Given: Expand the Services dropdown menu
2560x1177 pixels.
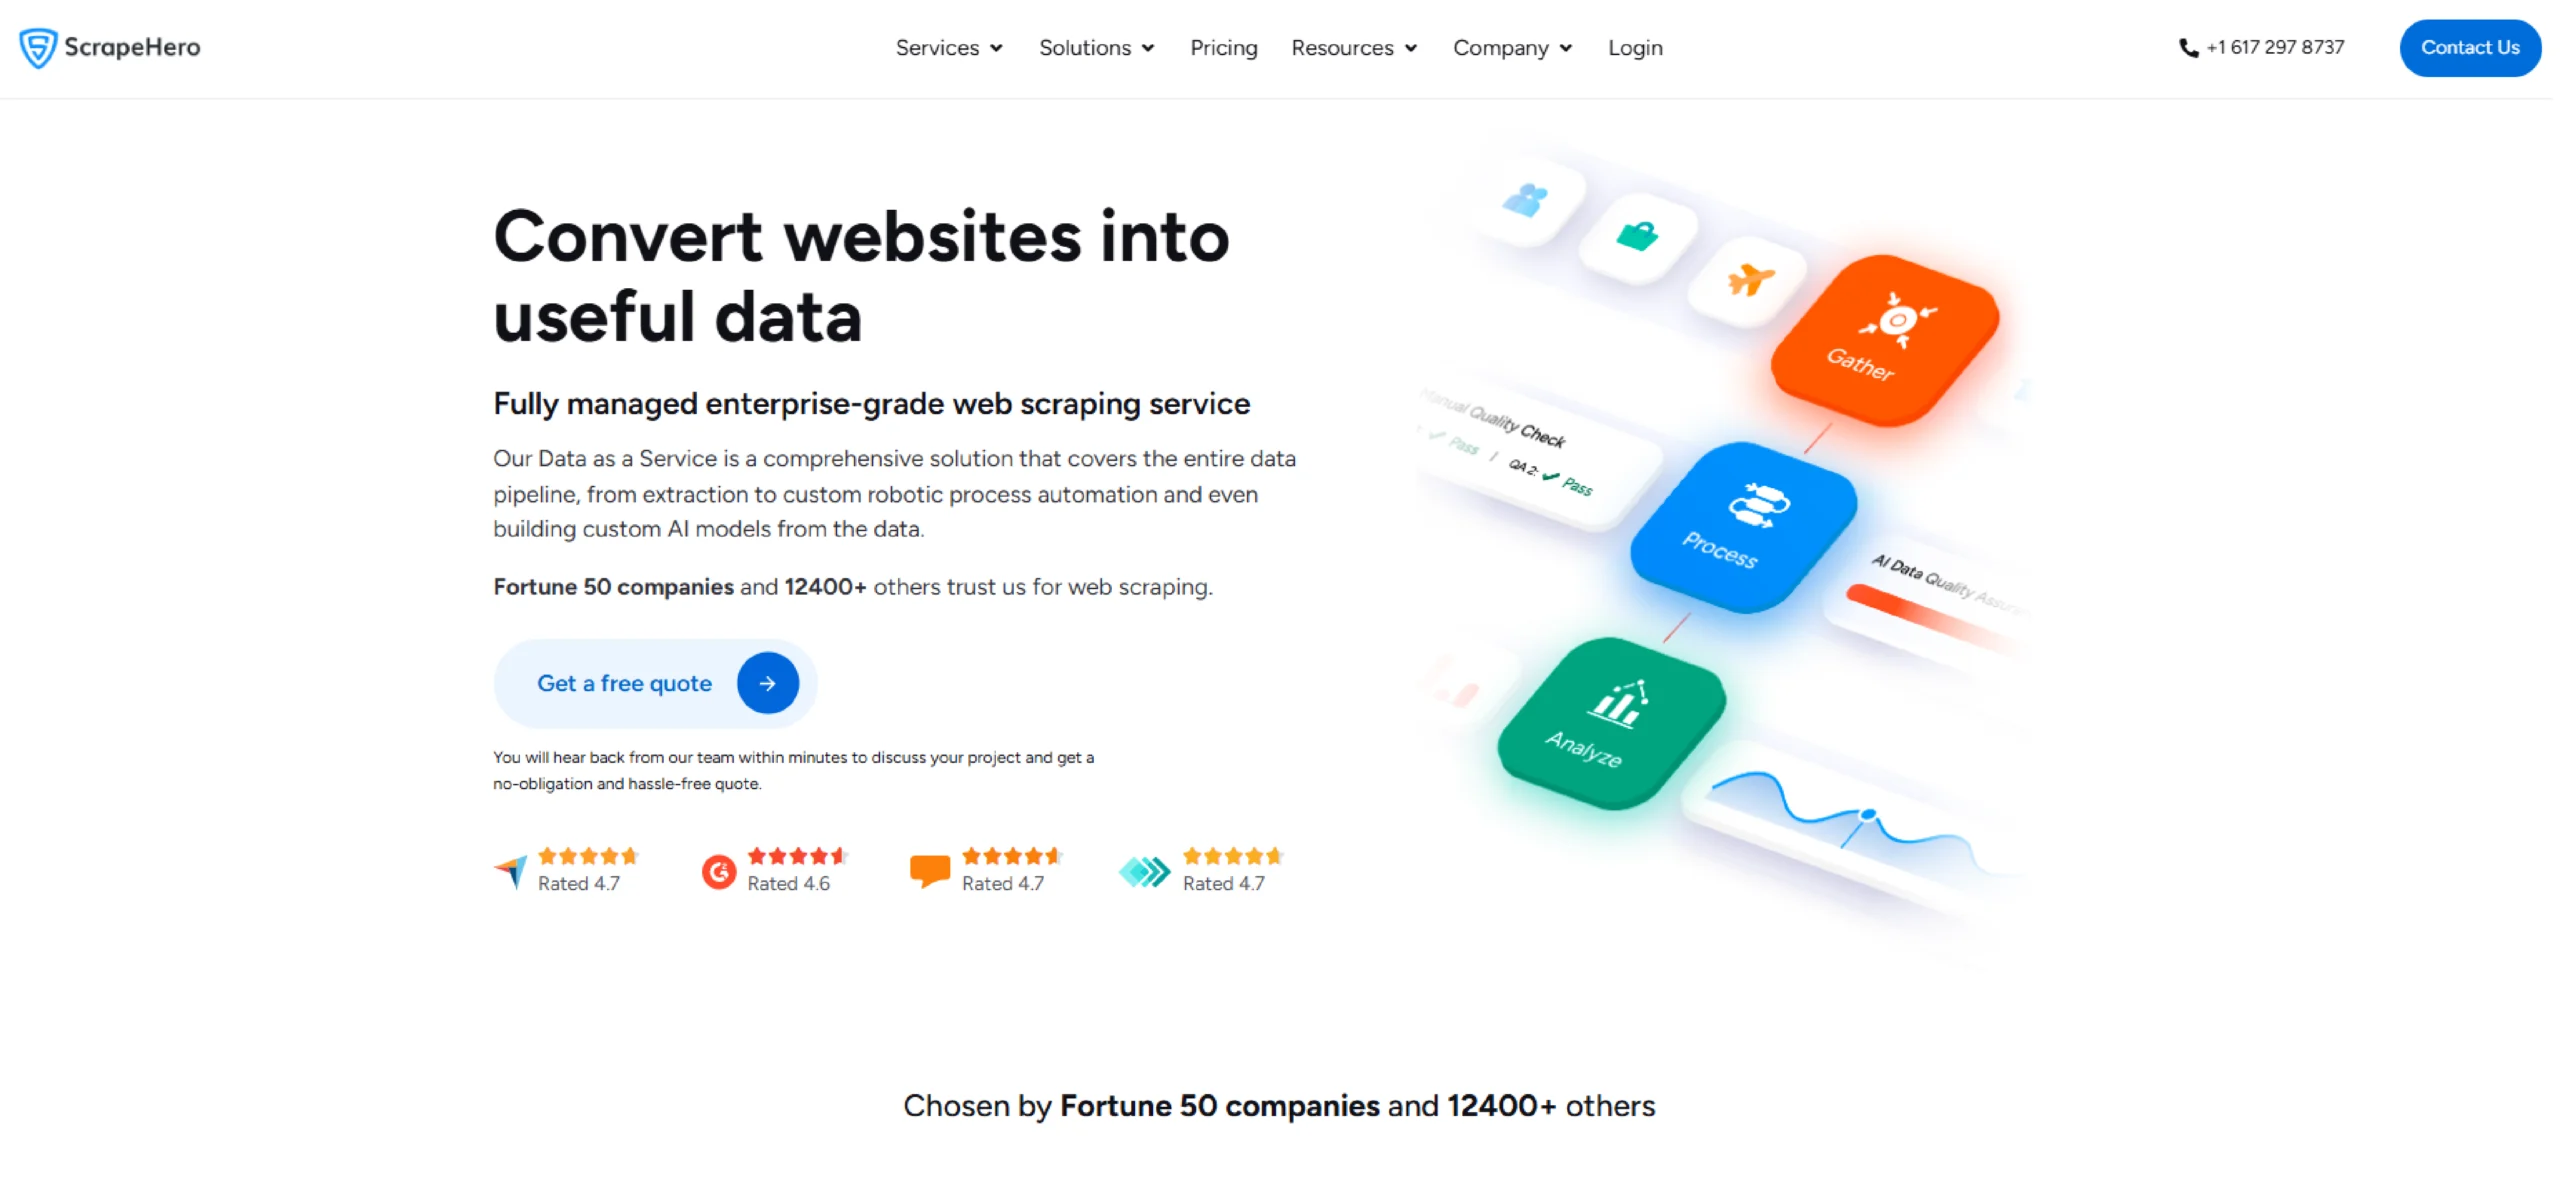Looking at the screenshot, I should click(x=949, y=47).
